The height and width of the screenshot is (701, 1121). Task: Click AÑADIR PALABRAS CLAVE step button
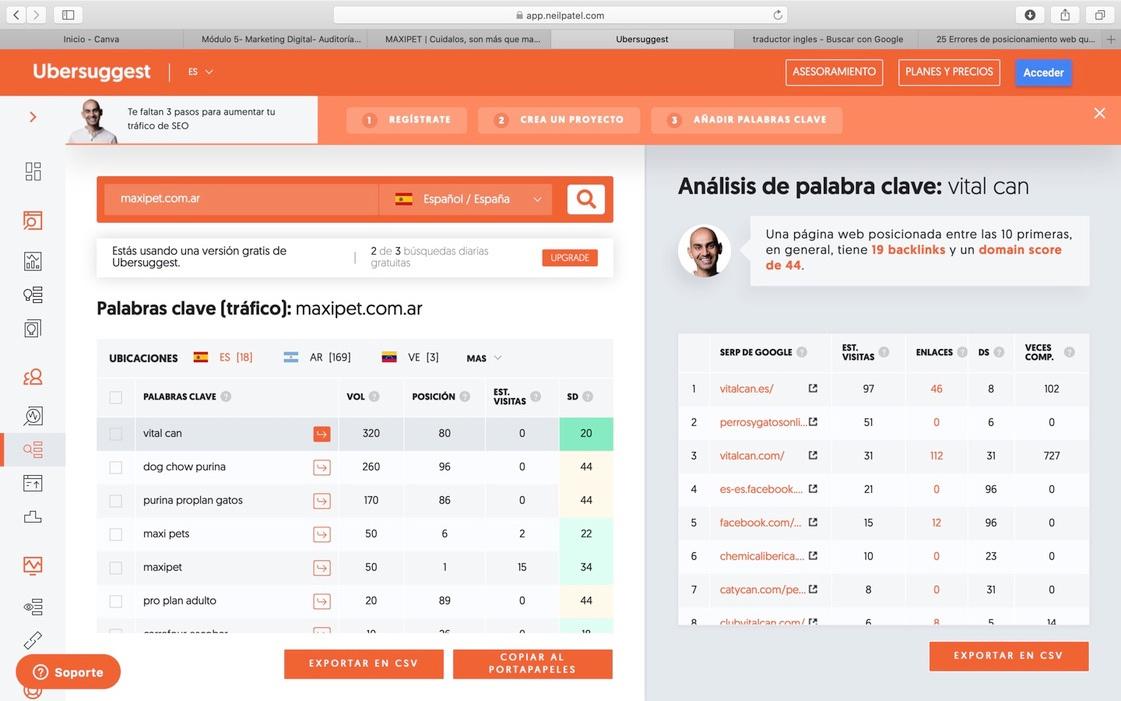tap(746, 120)
